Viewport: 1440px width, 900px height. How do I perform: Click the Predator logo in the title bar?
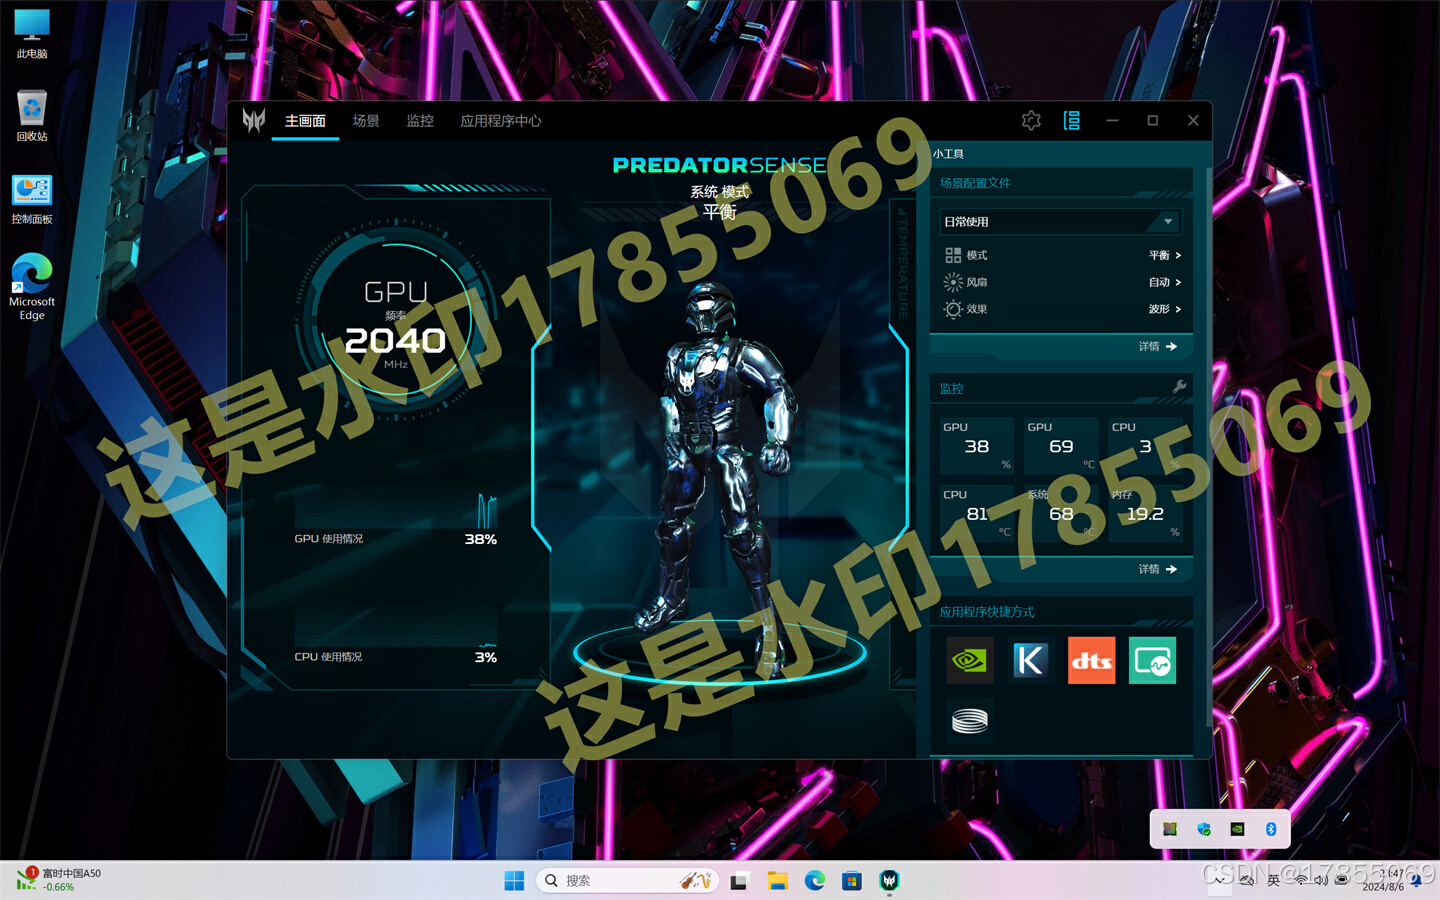(254, 121)
